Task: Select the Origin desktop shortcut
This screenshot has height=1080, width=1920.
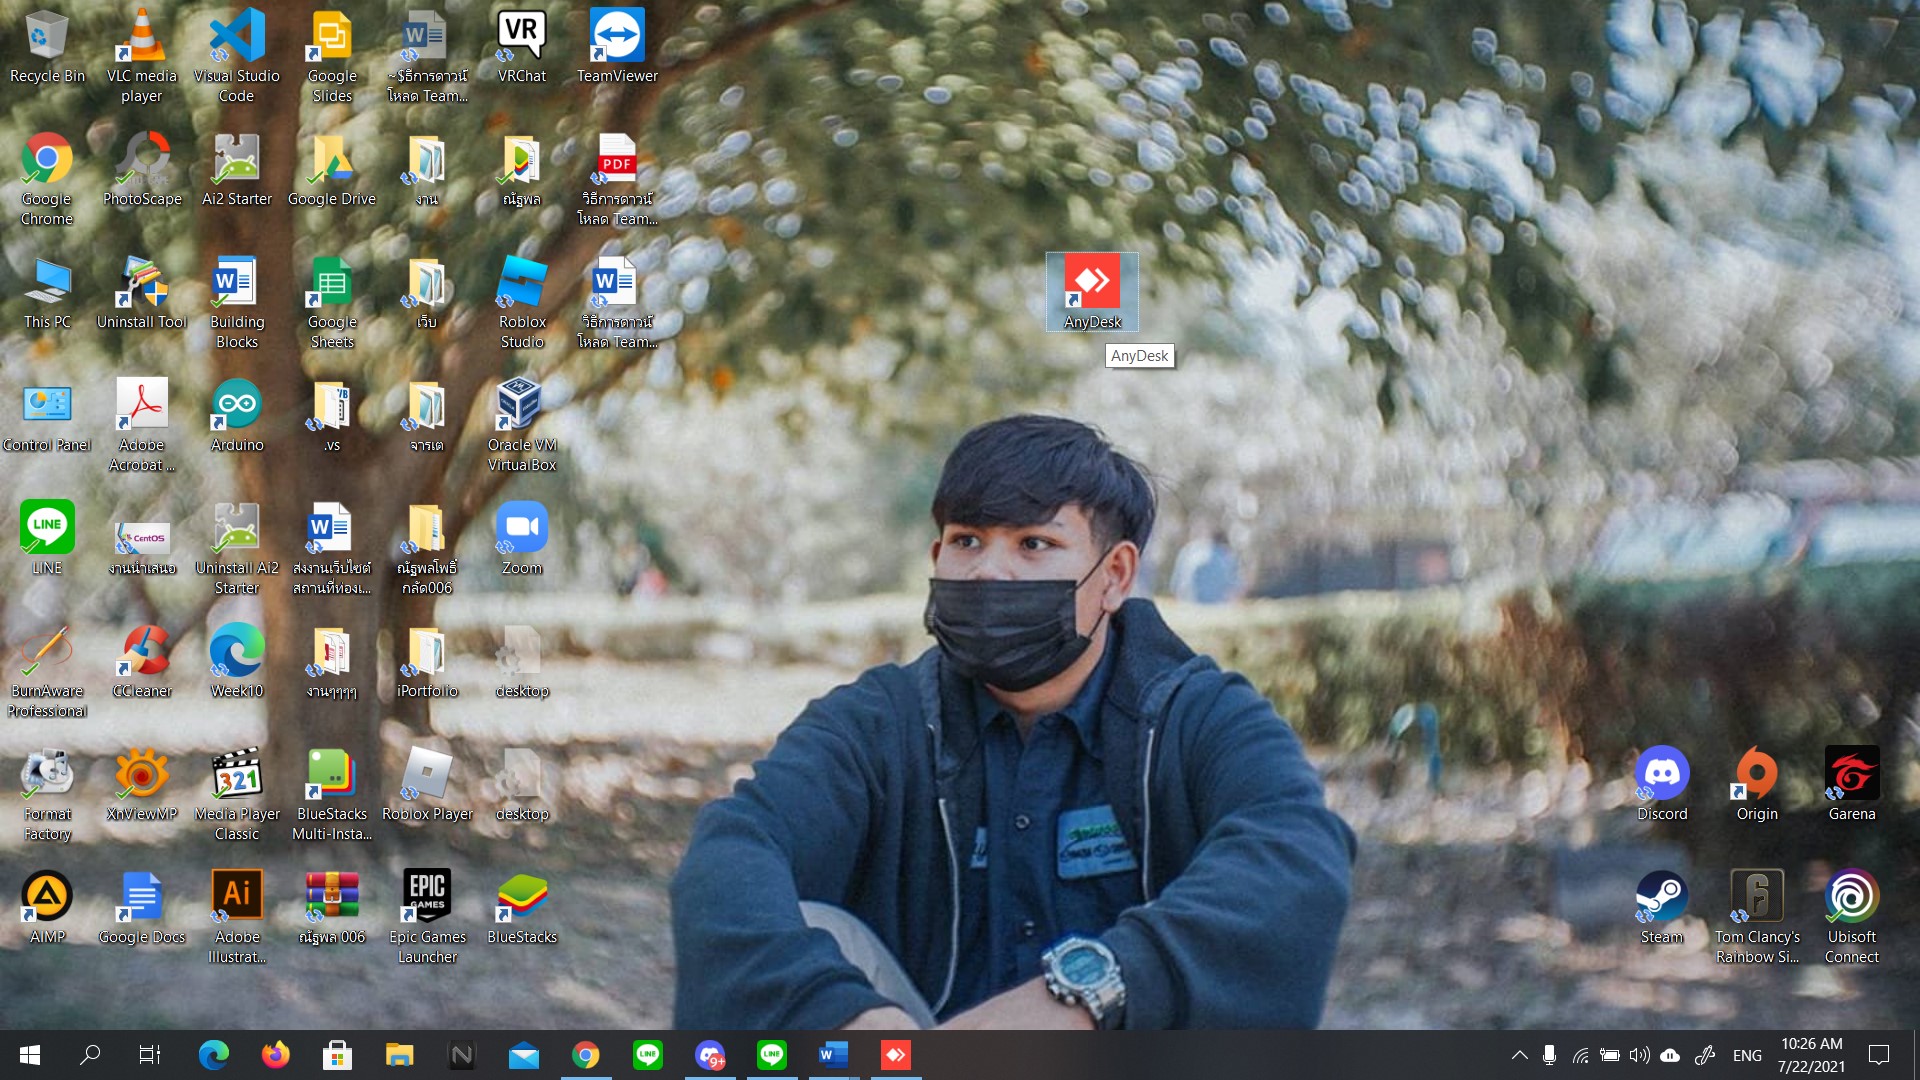Action: coord(1757,785)
